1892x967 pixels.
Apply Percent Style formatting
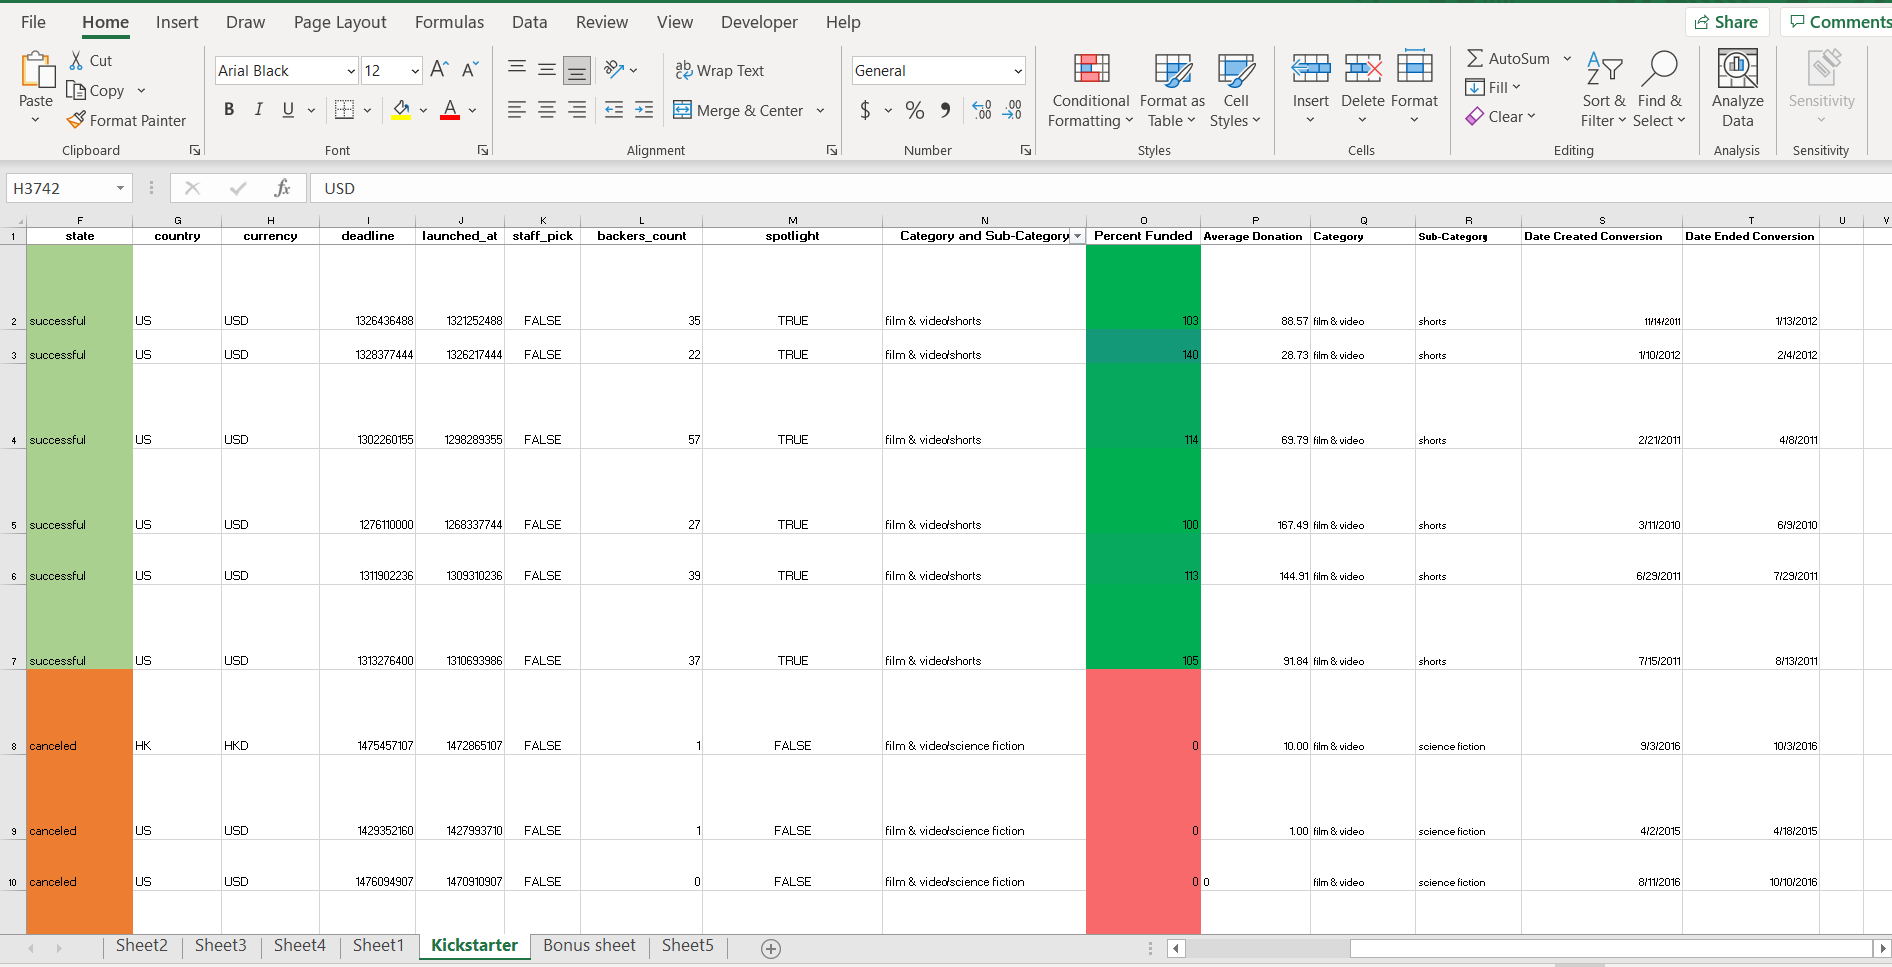pyautogui.click(x=914, y=110)
